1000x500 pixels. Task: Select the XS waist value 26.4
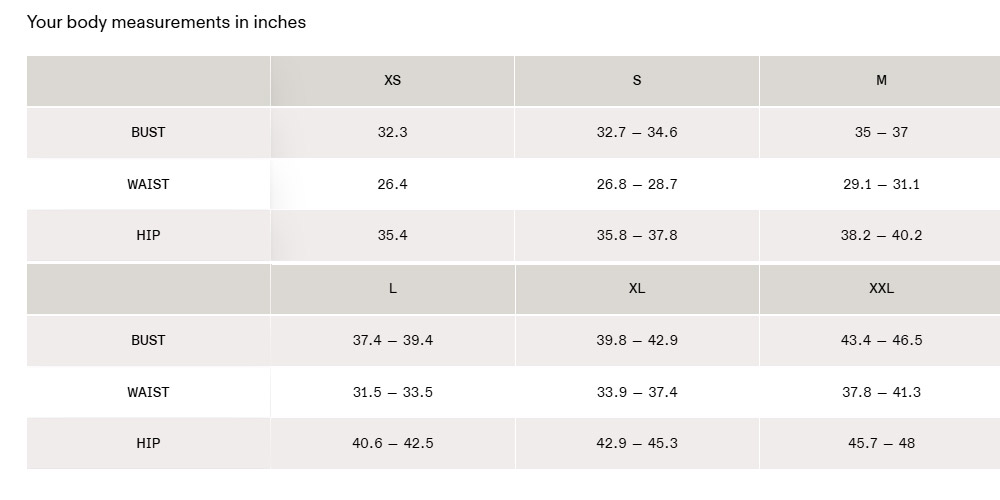(392, 184)
